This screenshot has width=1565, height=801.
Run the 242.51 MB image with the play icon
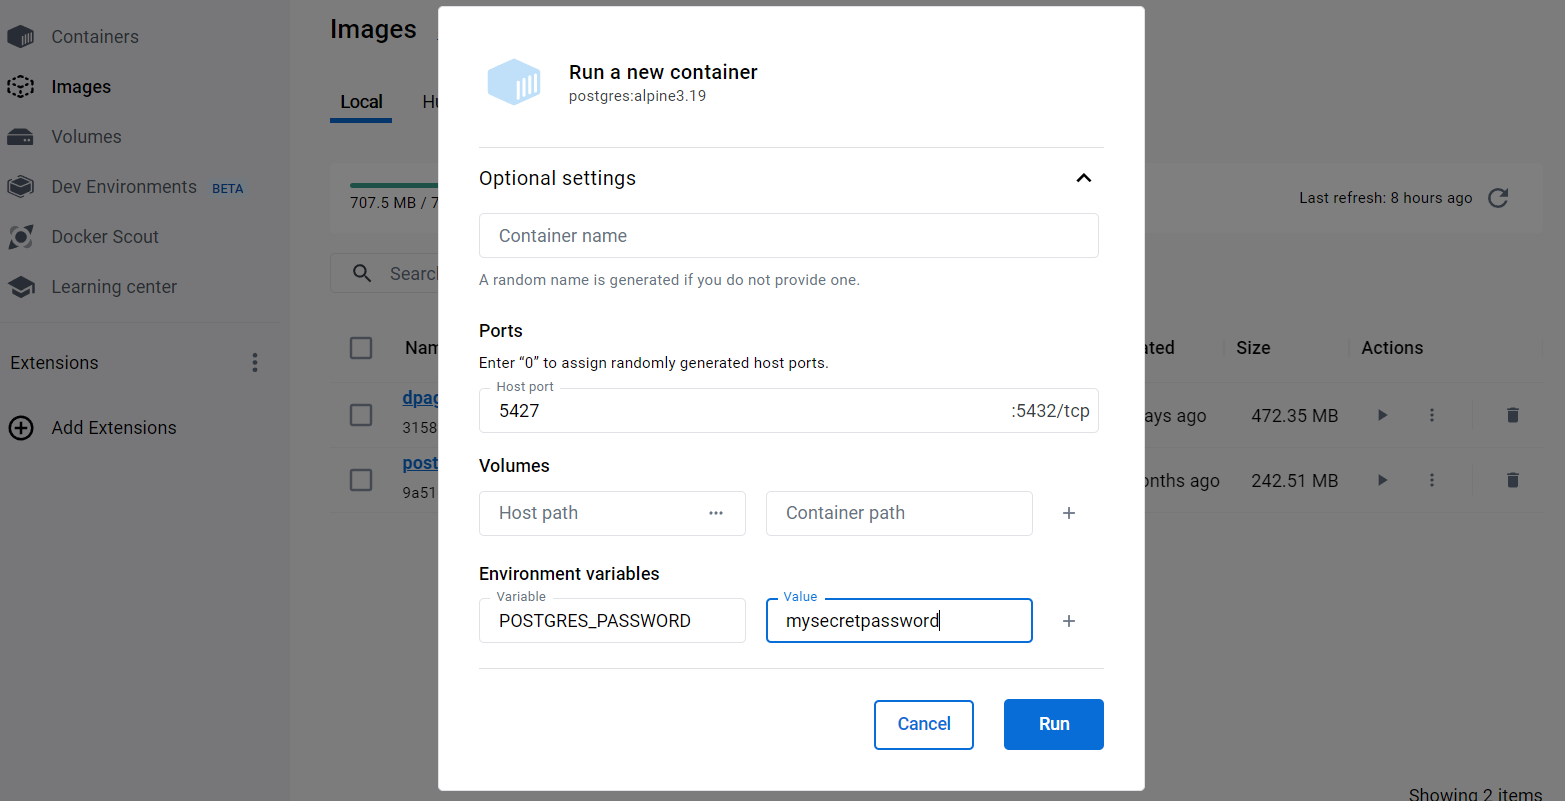tap(1383, 480)
